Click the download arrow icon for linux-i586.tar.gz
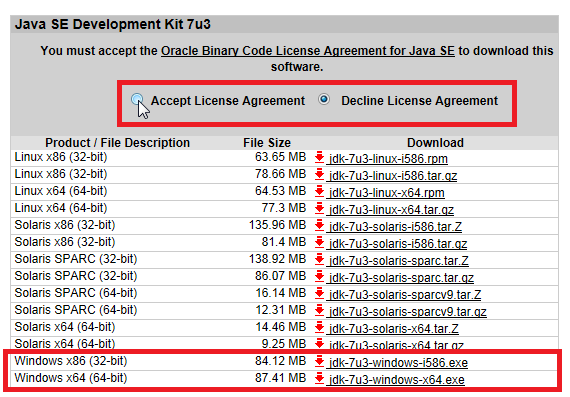Image resolution: width=570 pixels, height=397 pixels. (320, 175)
